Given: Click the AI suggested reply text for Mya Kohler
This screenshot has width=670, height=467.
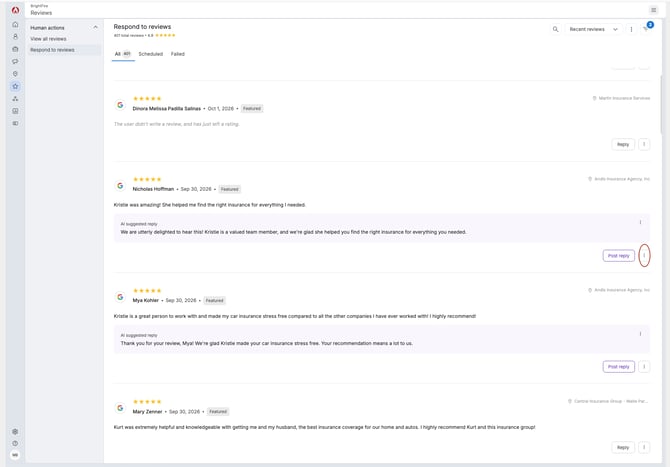Looking at the screenshot, I should pos(267,343).
